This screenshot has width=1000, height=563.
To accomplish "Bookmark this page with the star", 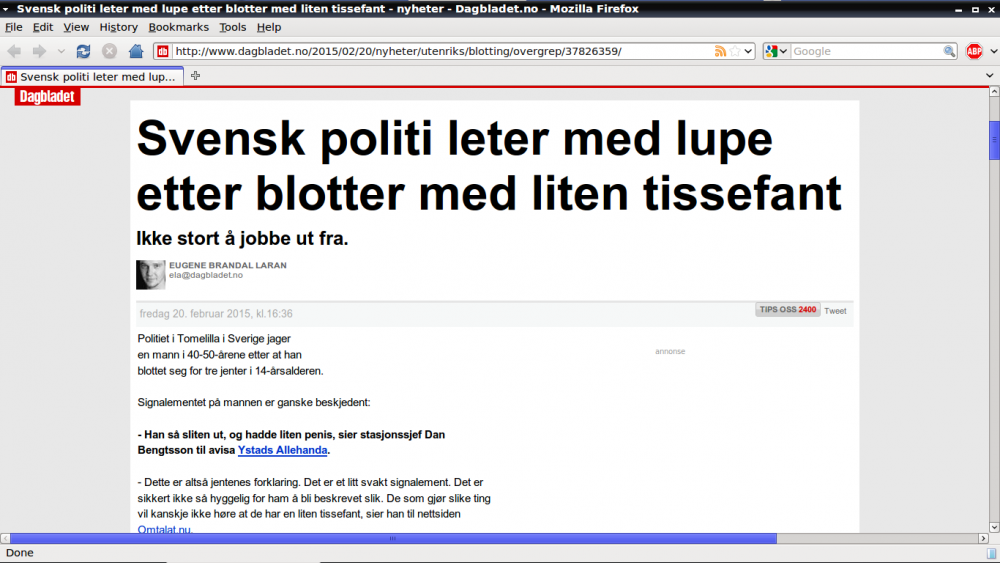I will pos(735,51).
